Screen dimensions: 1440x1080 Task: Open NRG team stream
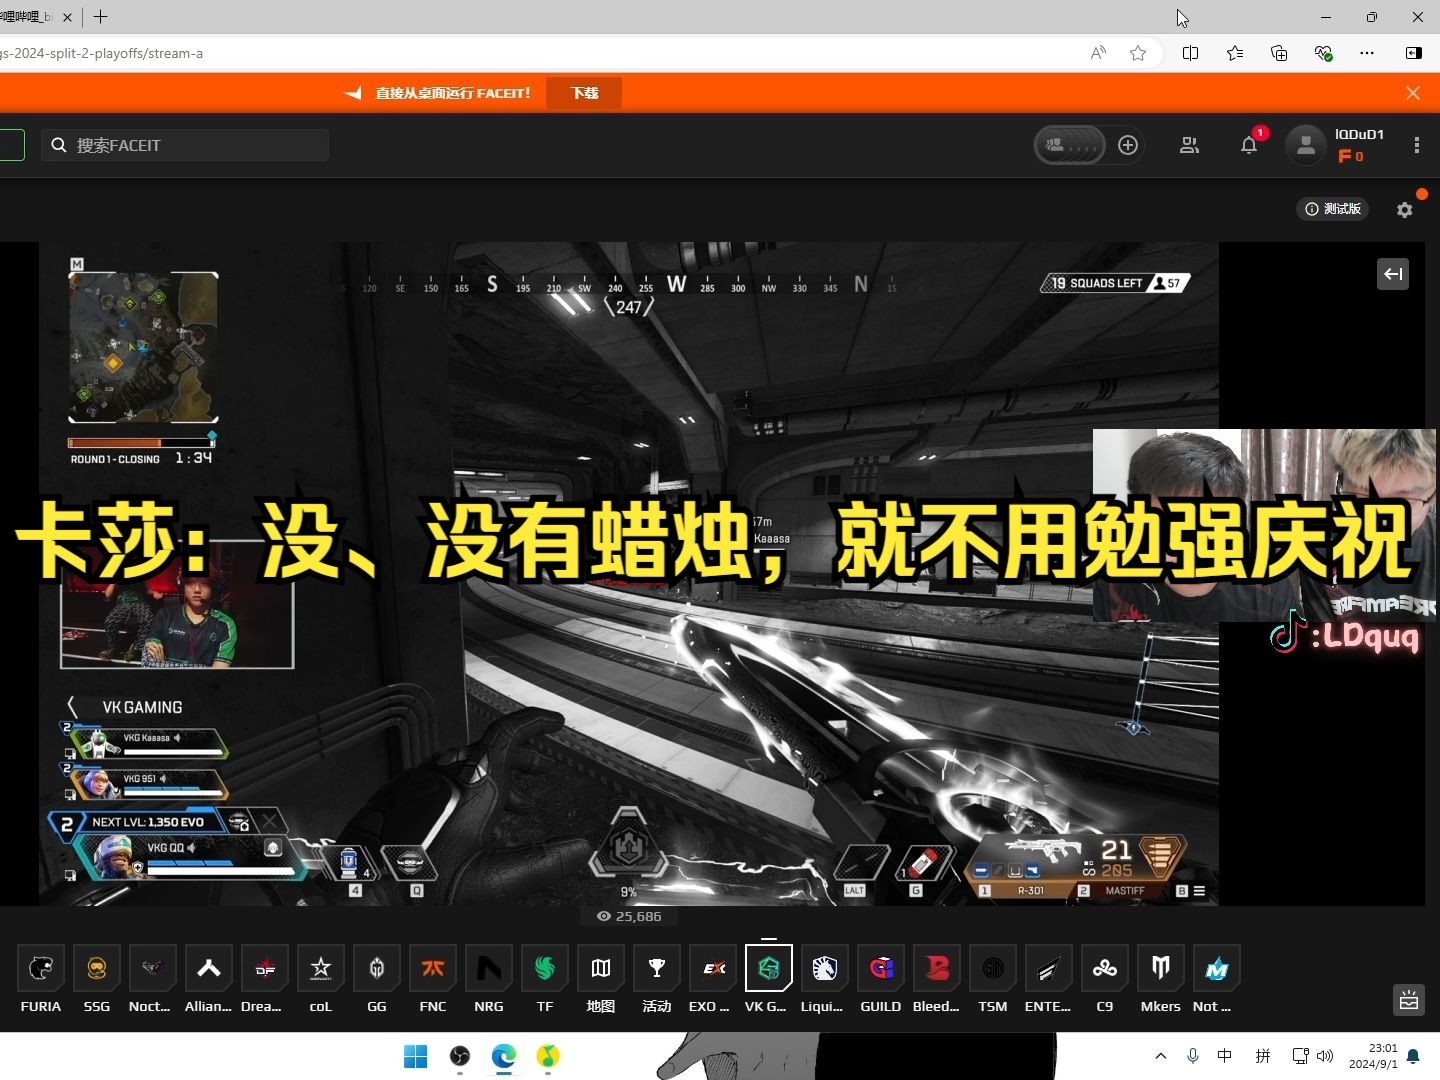[x=489, y=979]
